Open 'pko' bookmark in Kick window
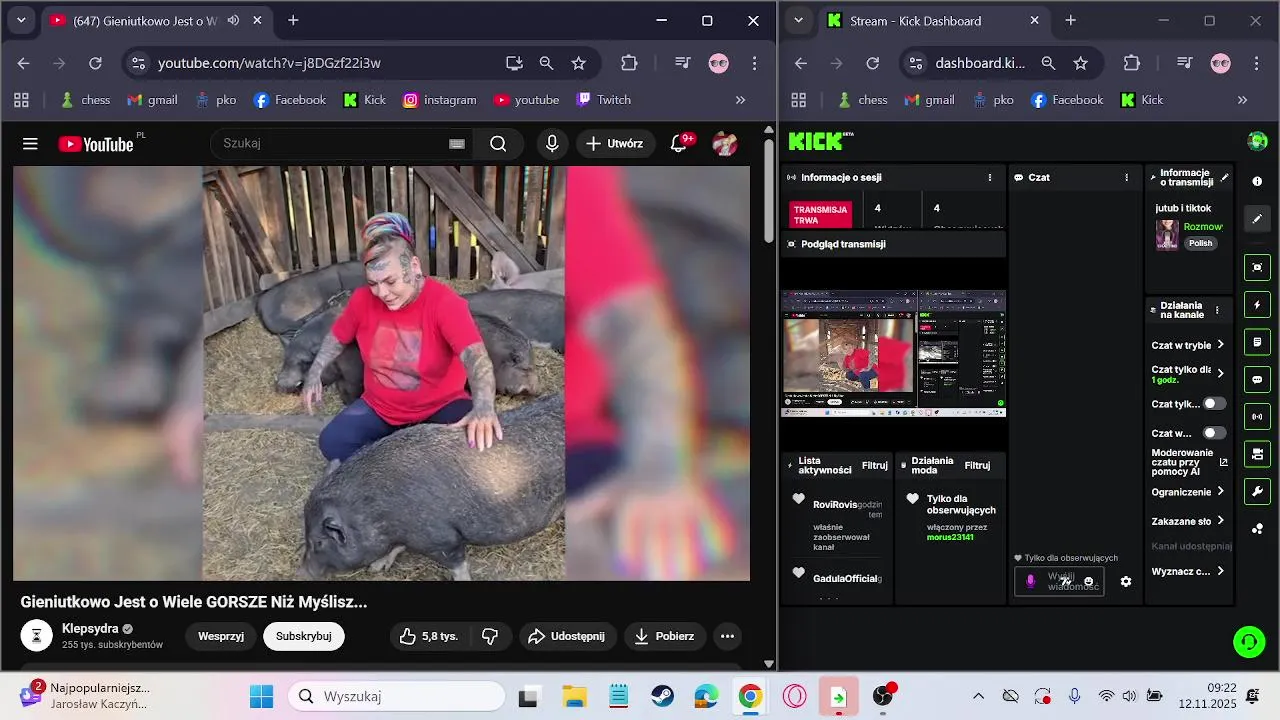Screen dimensions: 1280x720 993,100
